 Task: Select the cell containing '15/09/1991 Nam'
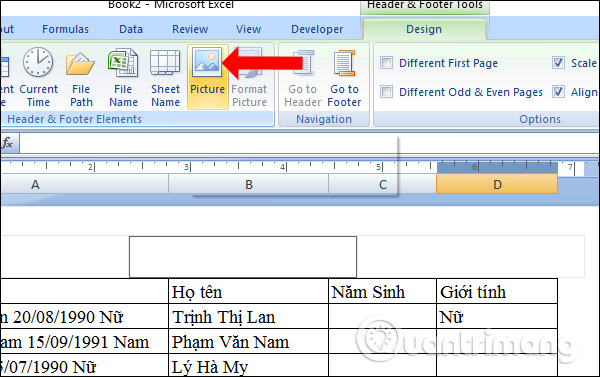click(x=85, y=341)
